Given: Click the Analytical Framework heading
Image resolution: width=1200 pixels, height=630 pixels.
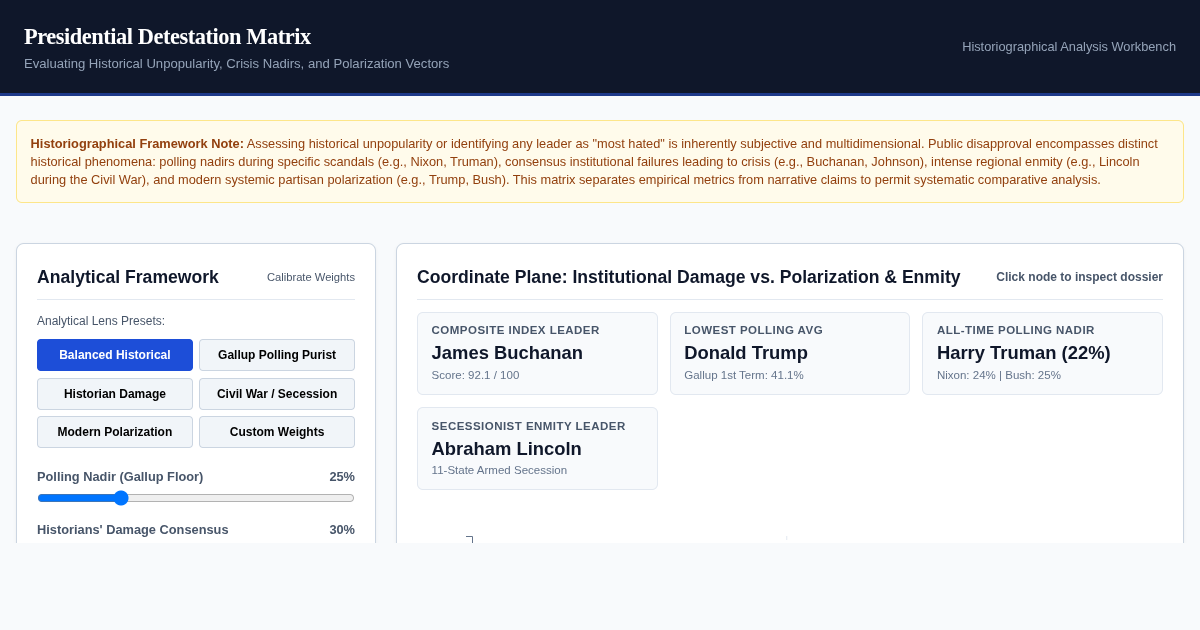Looking at the screenshot, I should click(128, 277).
